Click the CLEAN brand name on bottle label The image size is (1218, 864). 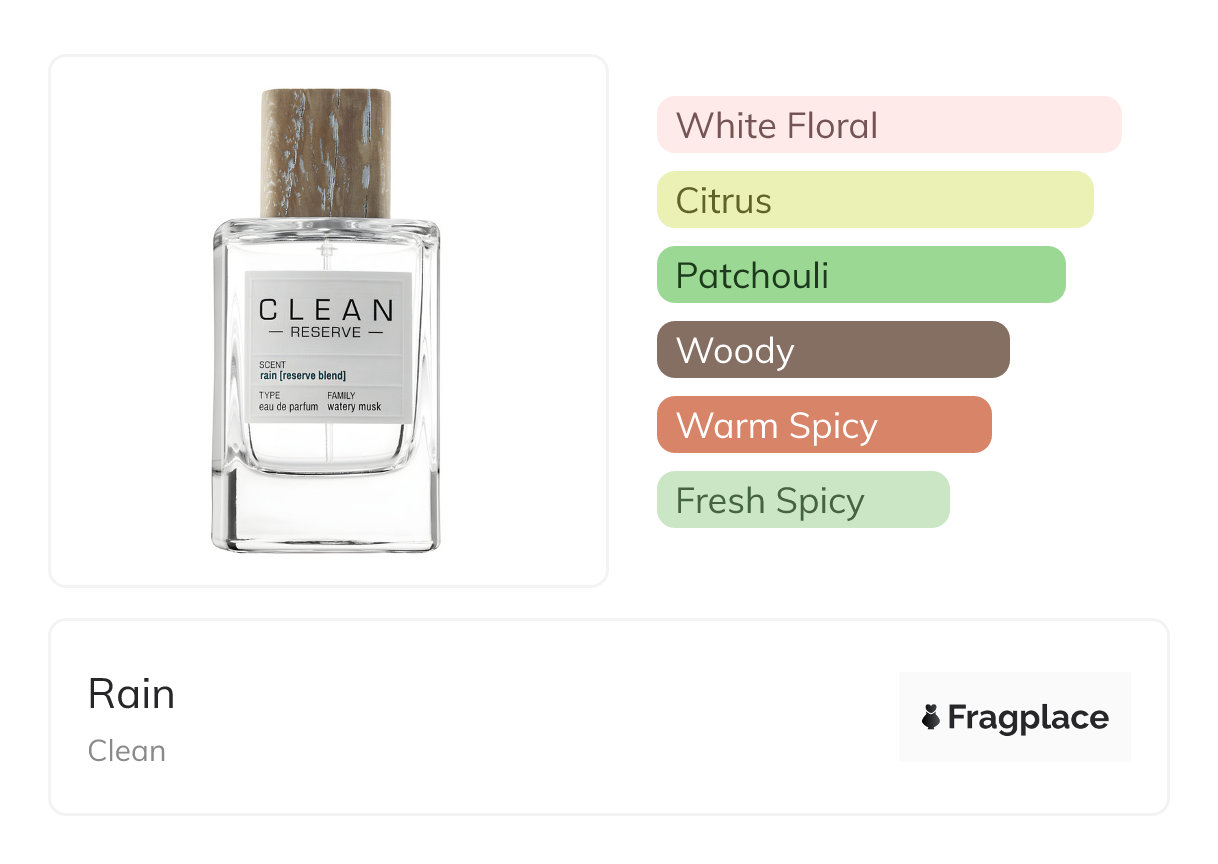click(x=326, y=310)
